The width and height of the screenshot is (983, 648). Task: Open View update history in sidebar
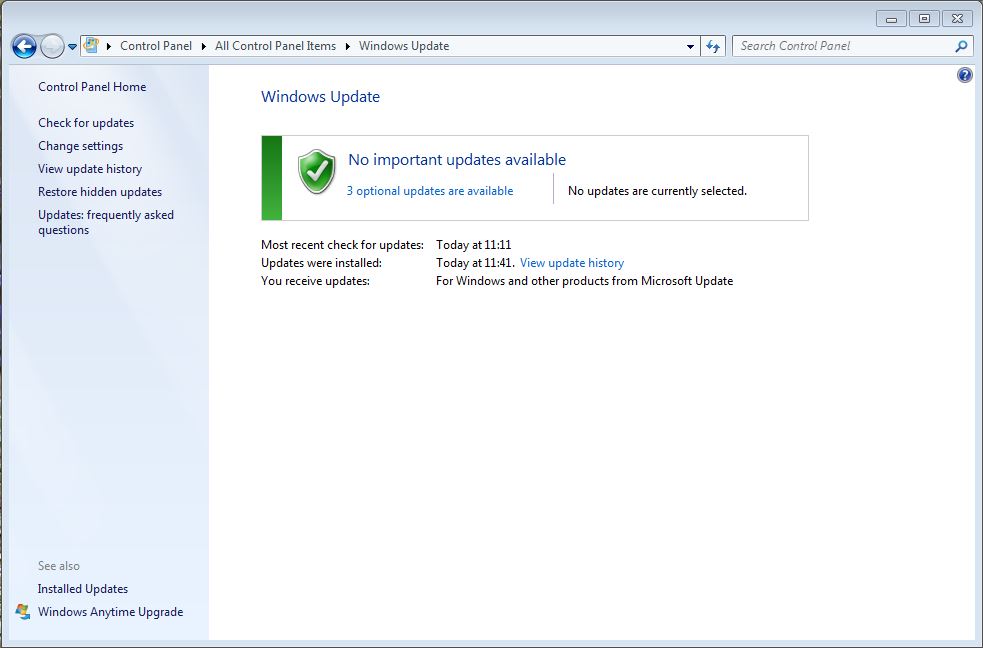90,169
